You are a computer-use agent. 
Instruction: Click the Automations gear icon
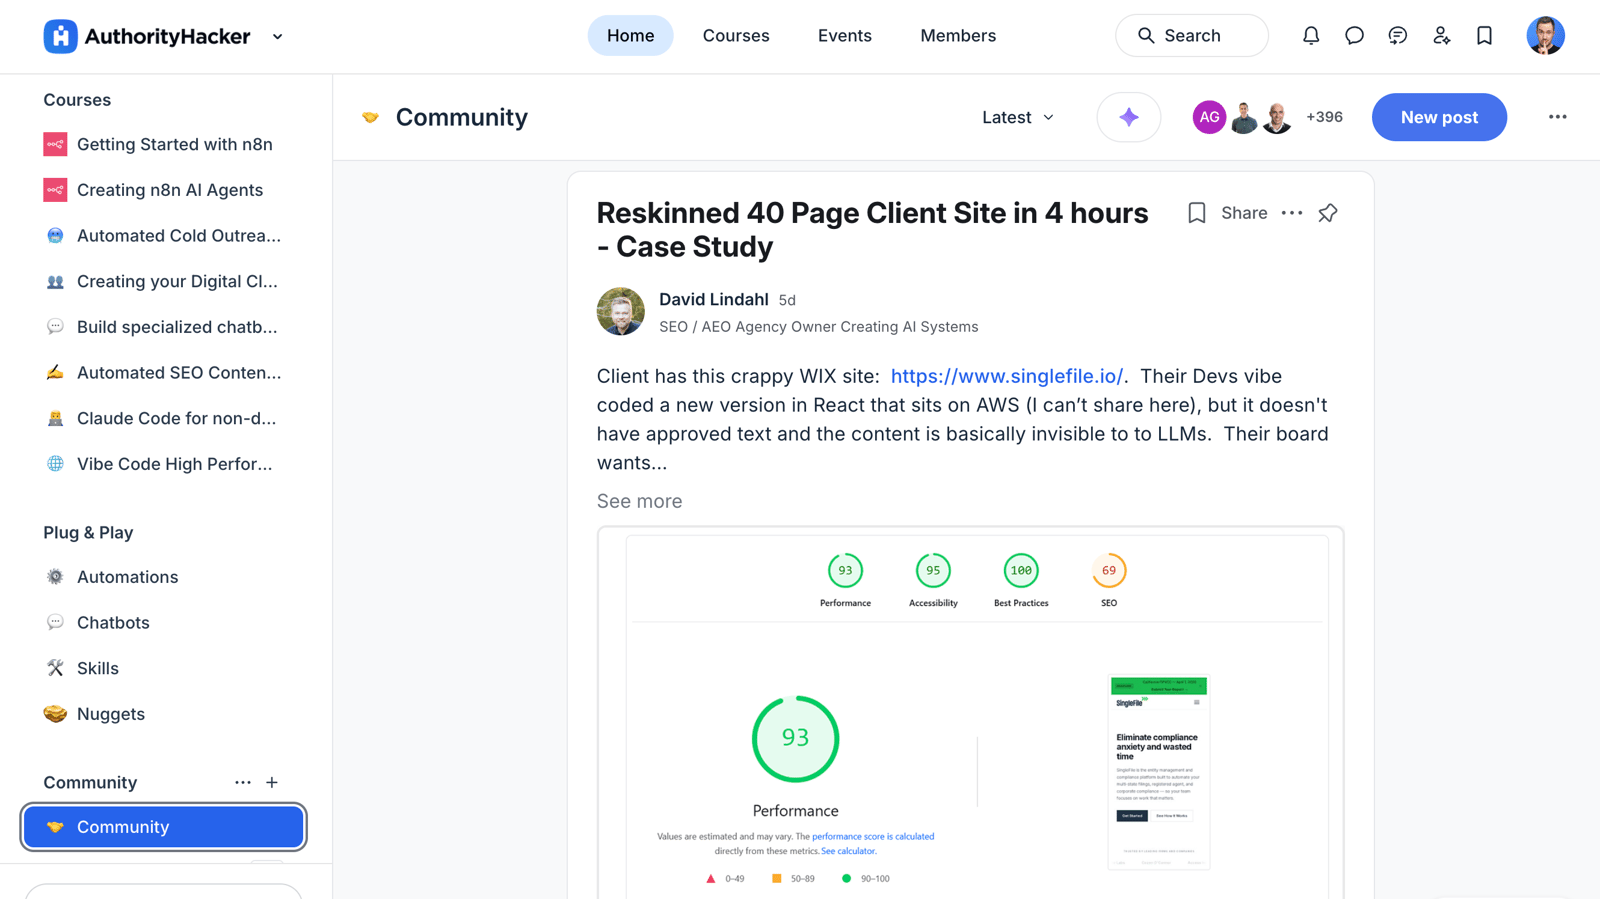(55, 577)
